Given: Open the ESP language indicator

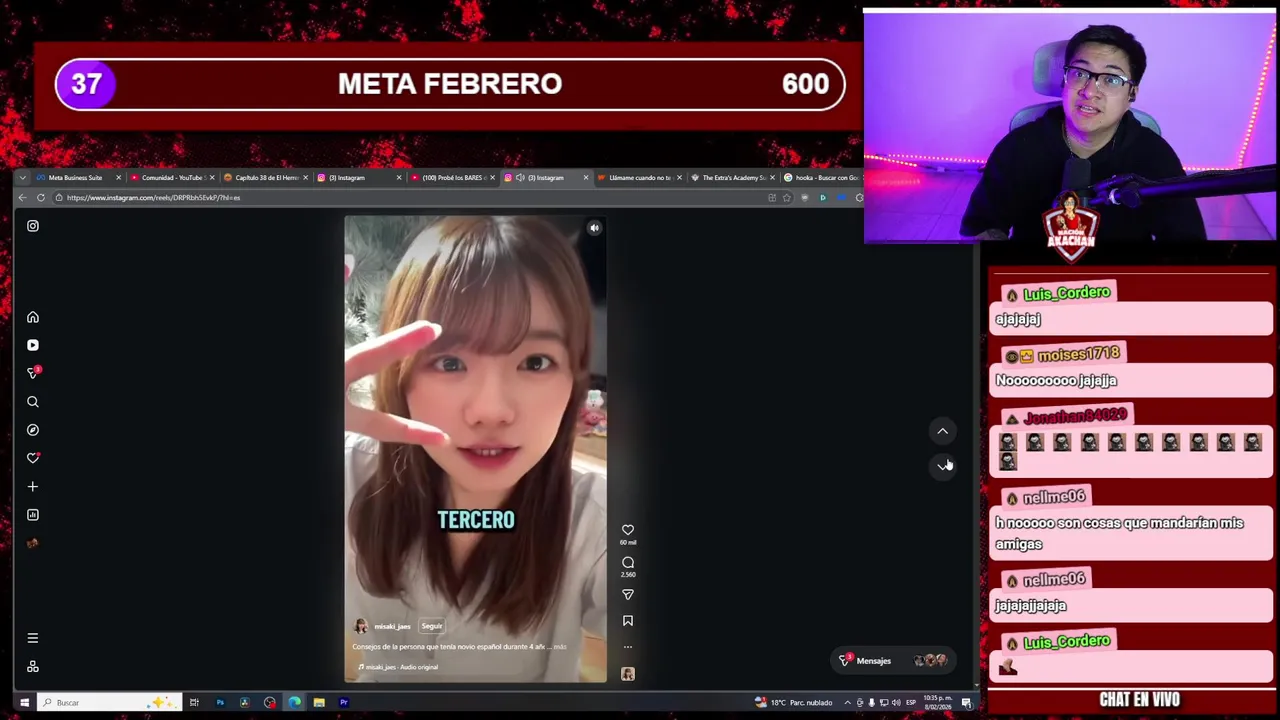Looking at the screenshot, I should pyautogui.click(x=910, y=703).
